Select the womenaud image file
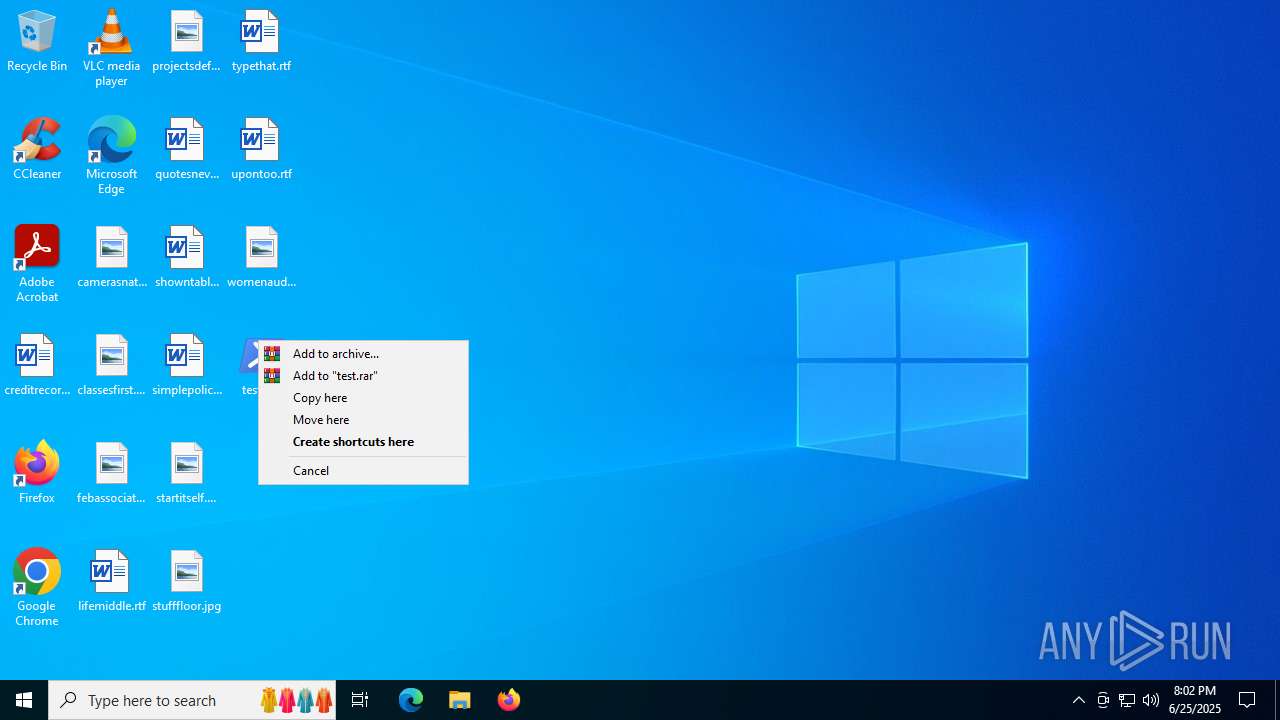 click(x=261, y=257)
